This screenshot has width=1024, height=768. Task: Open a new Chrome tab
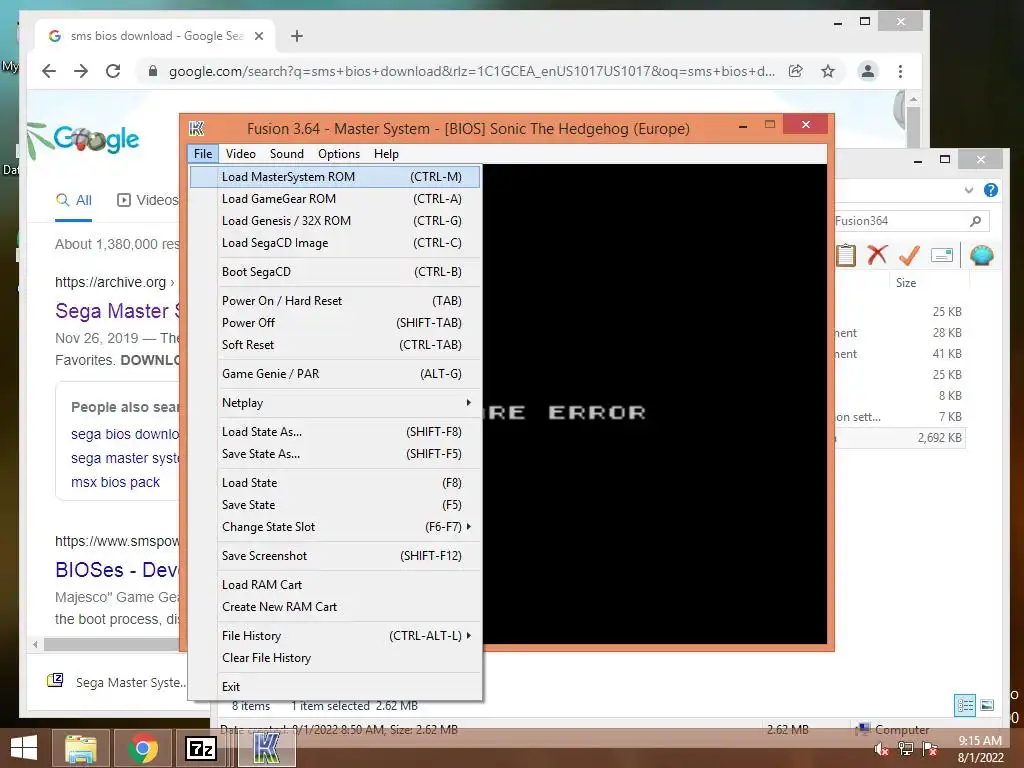pyautogui.click(x=296, y=36)
